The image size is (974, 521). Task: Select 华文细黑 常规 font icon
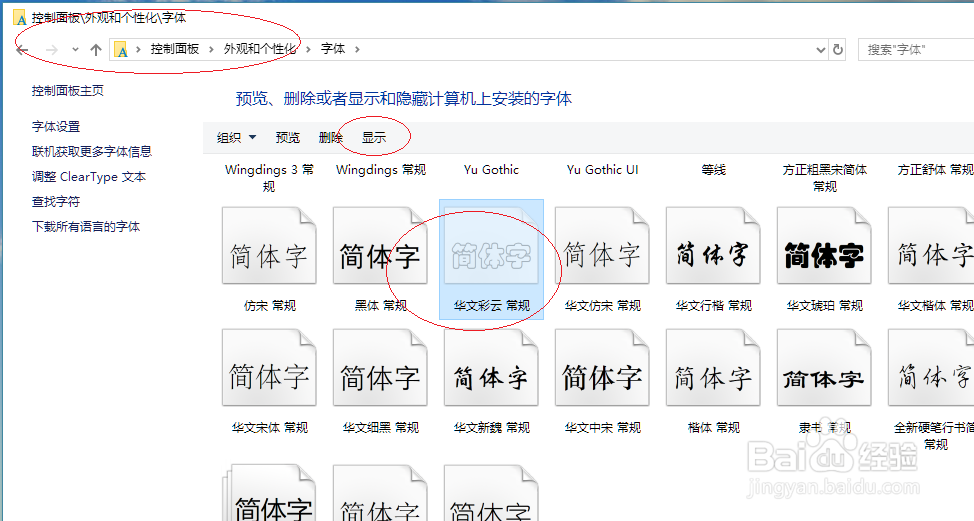pos(380,368)
